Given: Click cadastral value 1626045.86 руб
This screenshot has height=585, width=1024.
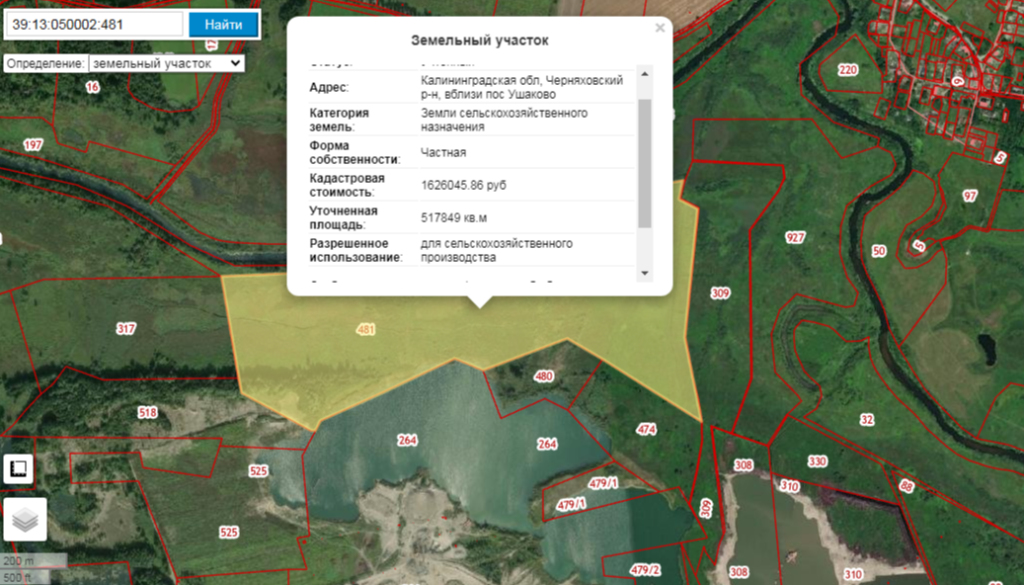Looking at the screenshot, I should (464, 185).
